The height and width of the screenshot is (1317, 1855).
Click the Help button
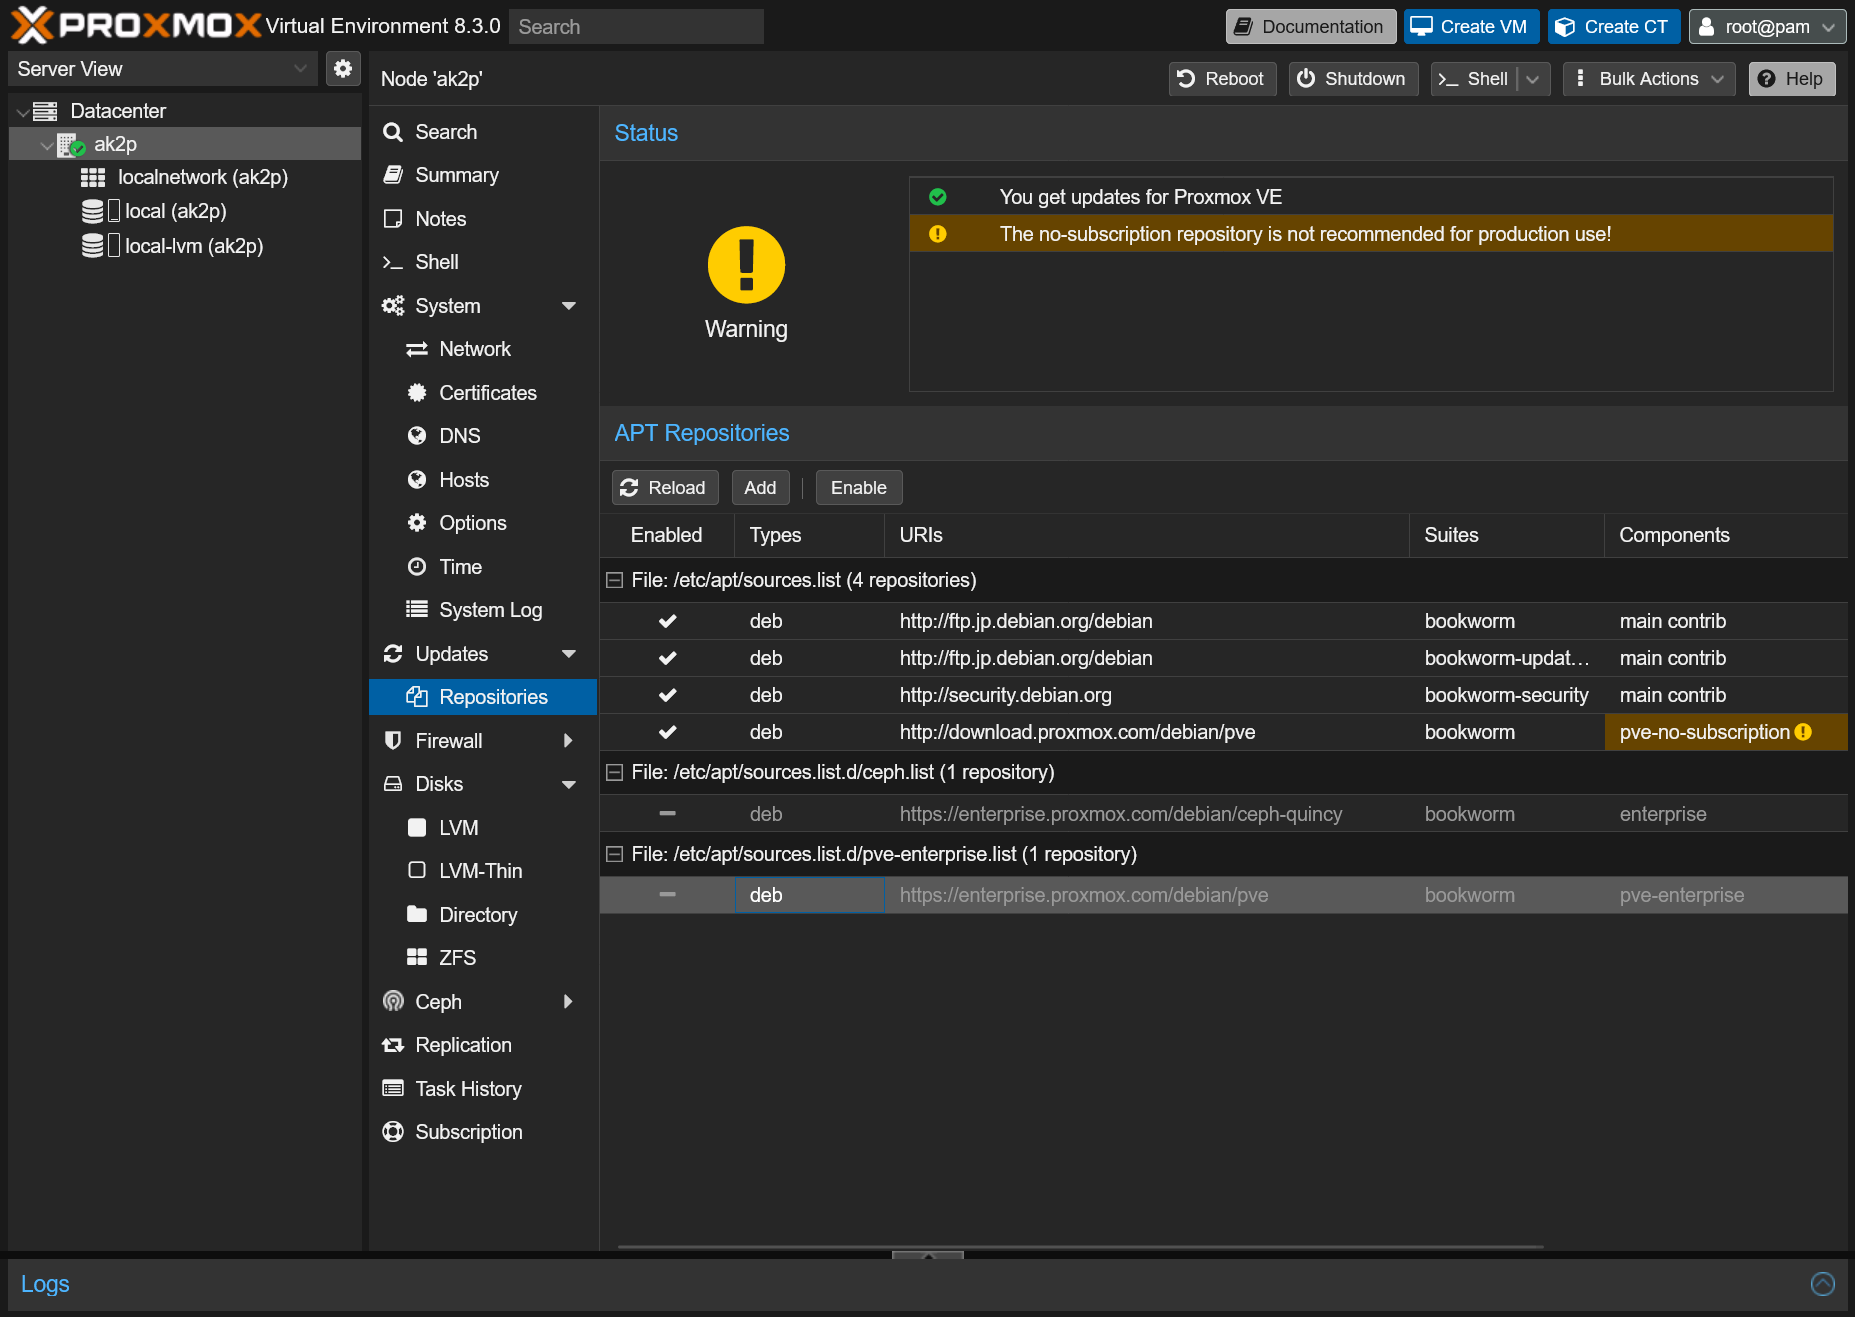click(1792, 79)
